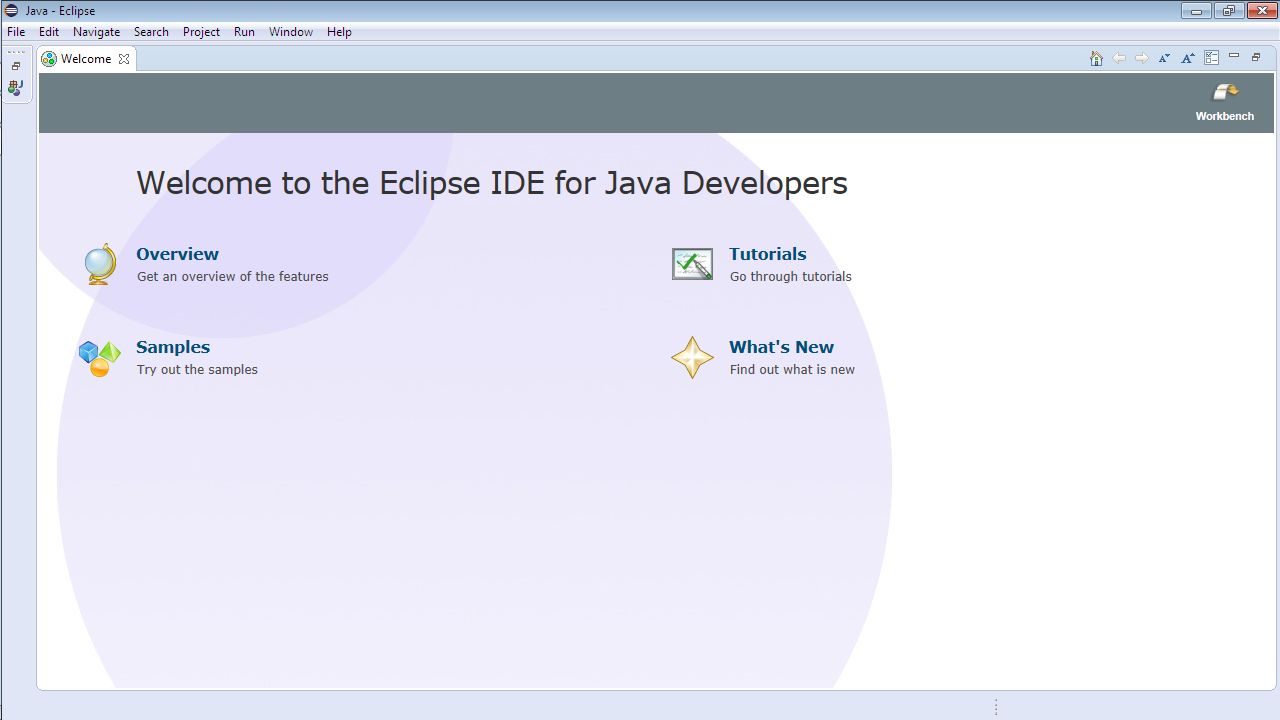
Task: Click the dotted handle in bottom status bar
Action: tap(996, 707)
